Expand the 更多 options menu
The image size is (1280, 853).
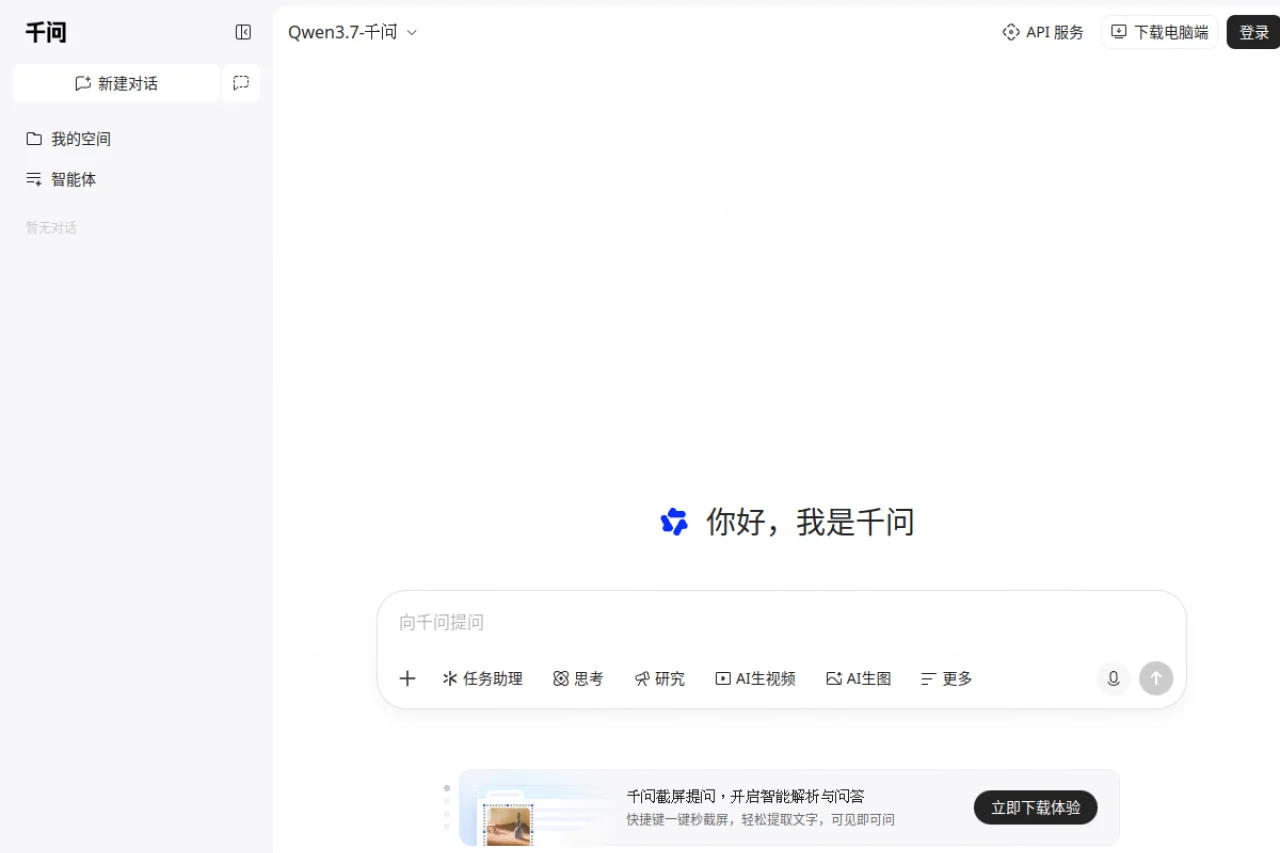[946, 679]
